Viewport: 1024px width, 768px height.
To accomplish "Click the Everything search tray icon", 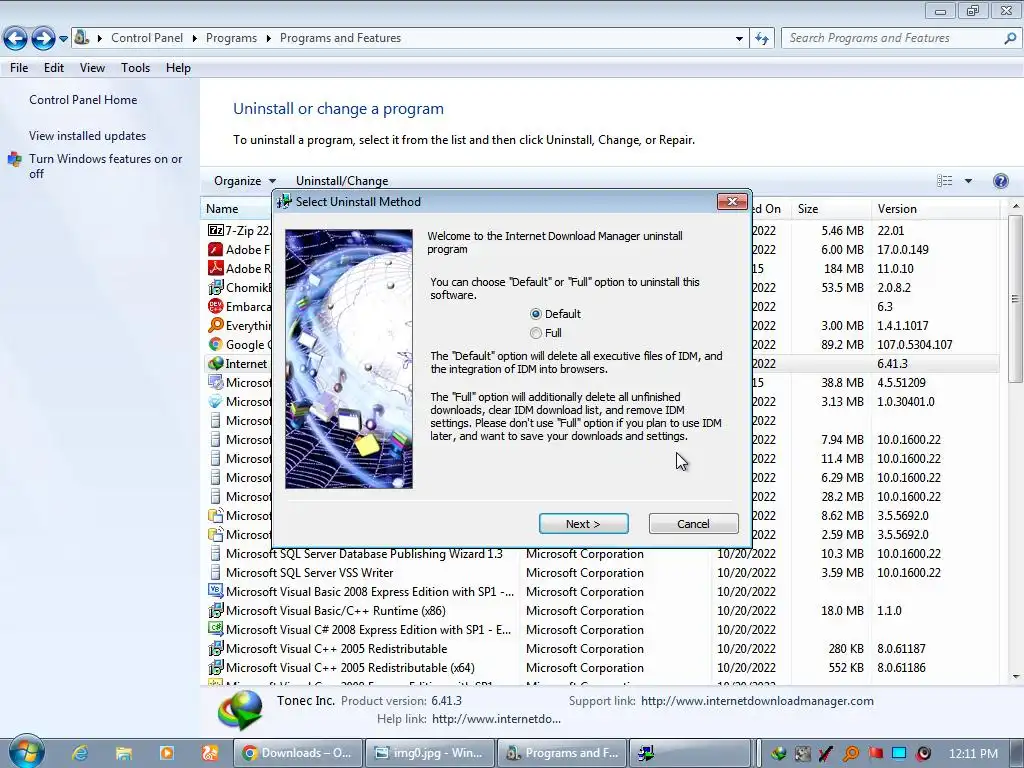I will pos(851,754).
